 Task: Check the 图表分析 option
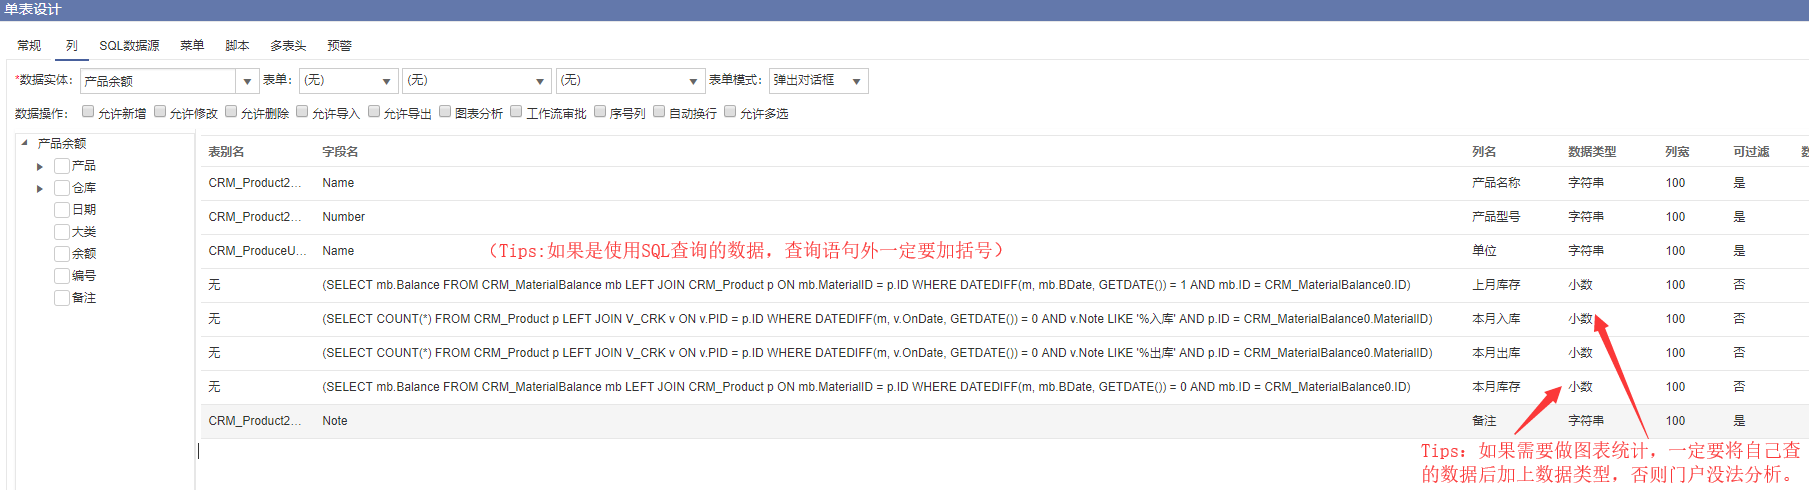tap(445, 112)
